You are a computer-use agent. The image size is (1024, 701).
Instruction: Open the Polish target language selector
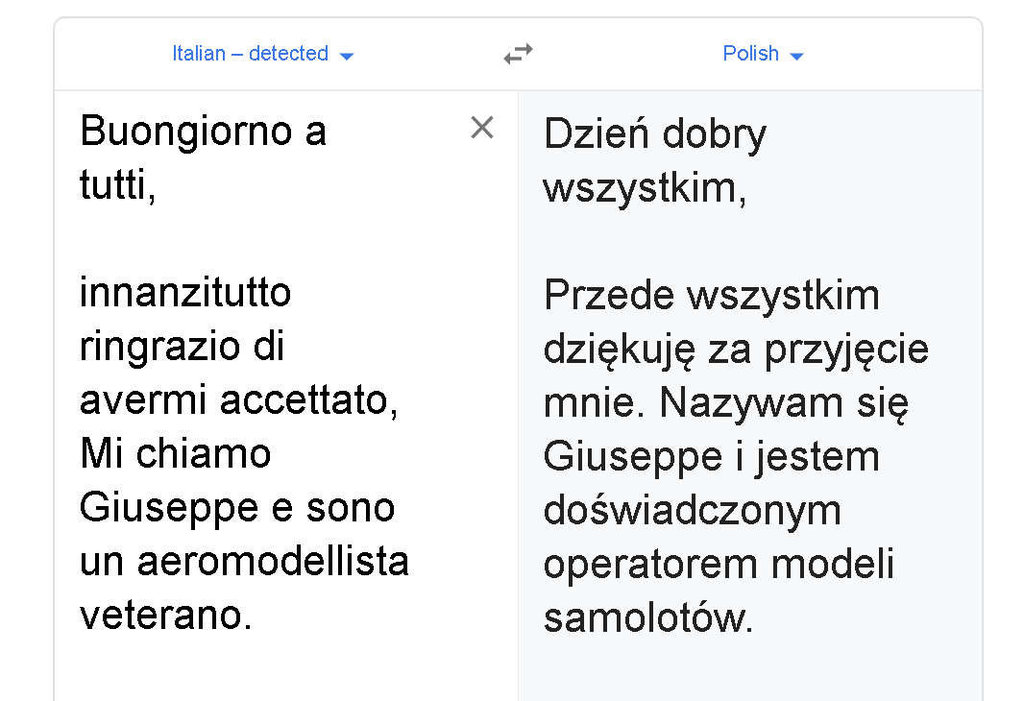click(x=751, y=54)
